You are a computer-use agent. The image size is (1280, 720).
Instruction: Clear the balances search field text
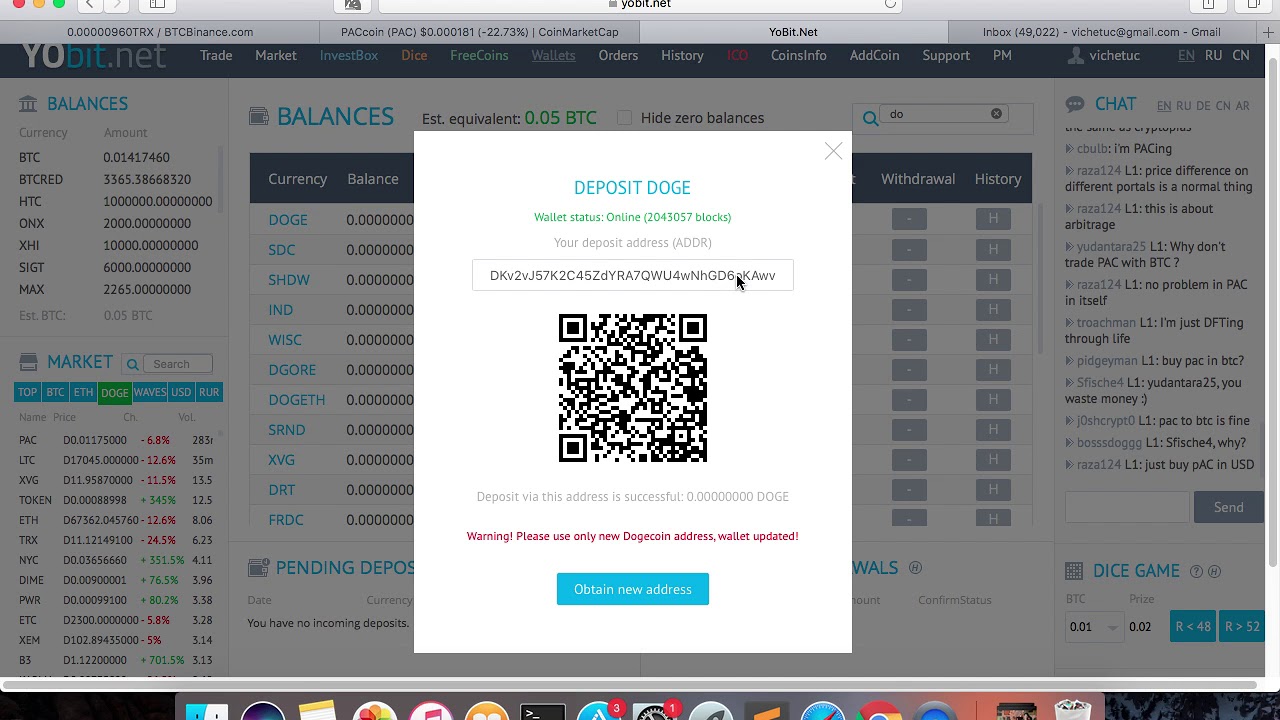pos(996,114)
